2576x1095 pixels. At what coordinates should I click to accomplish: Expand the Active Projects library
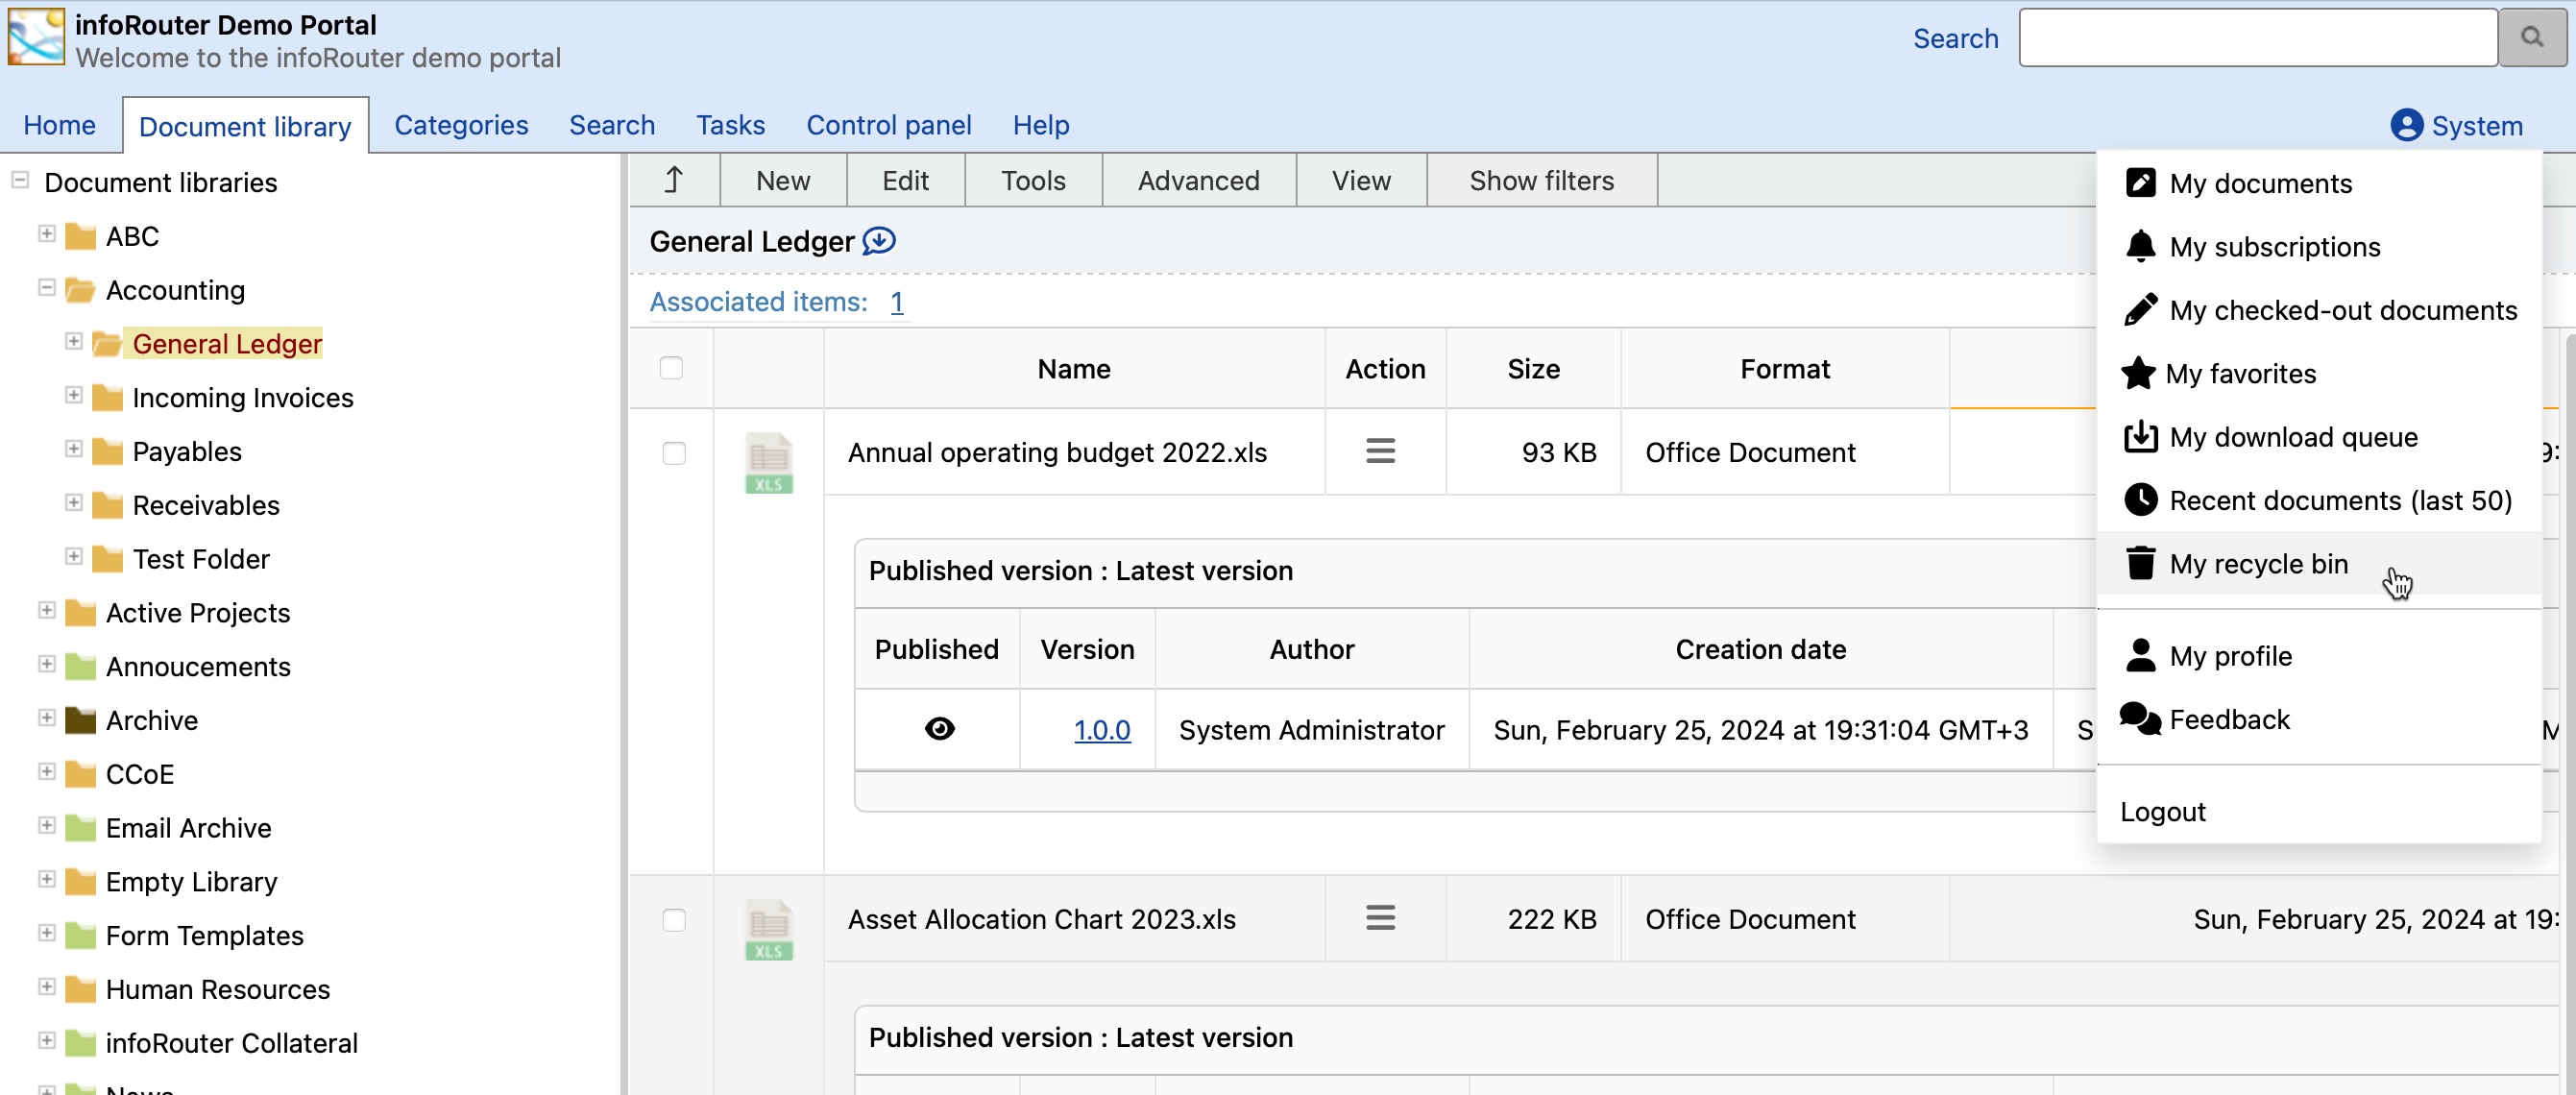46,610
